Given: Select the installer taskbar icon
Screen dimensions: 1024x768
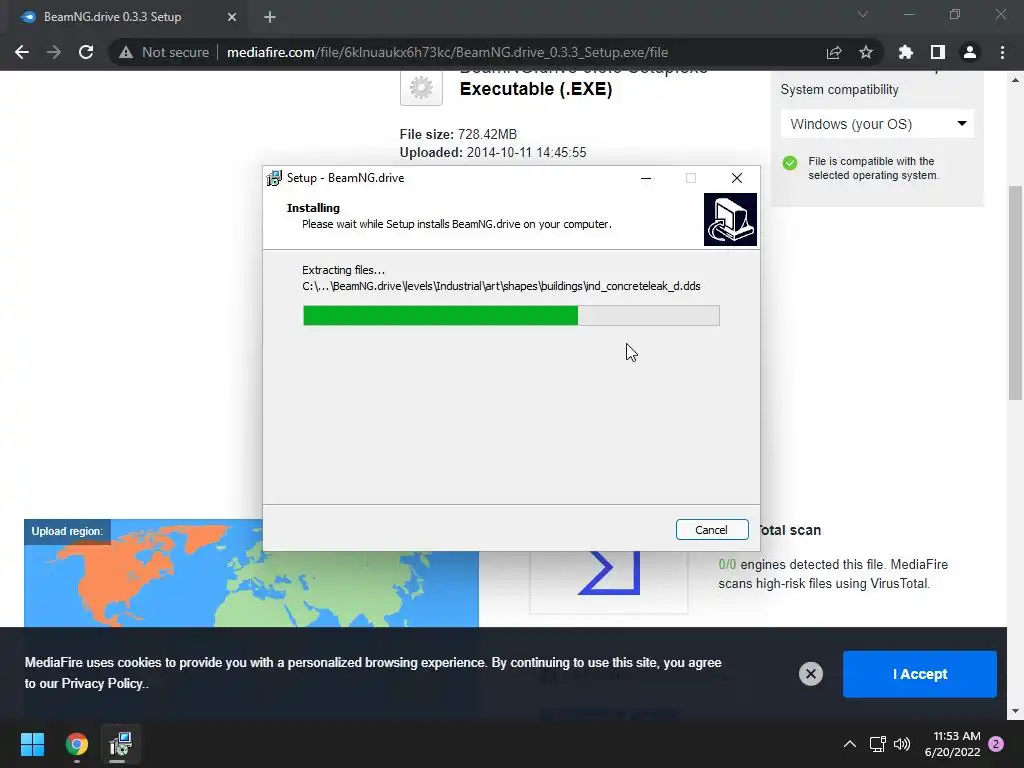Looking at the screenshot, I should coord(120,744).
